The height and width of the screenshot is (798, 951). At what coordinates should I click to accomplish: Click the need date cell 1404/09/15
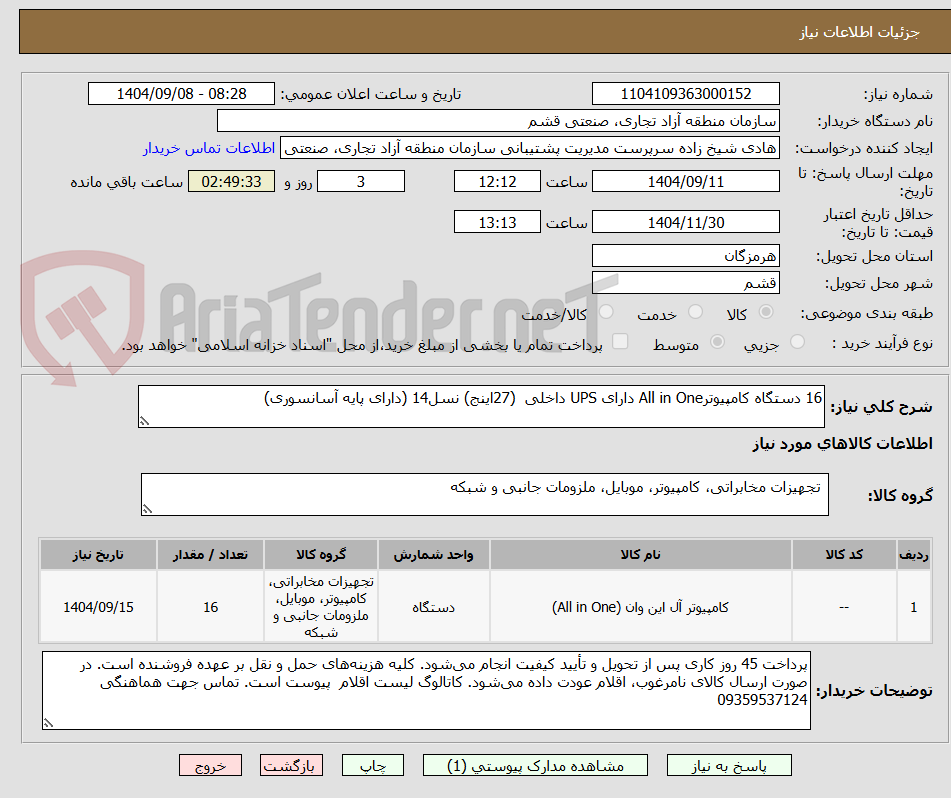point(98,607)
